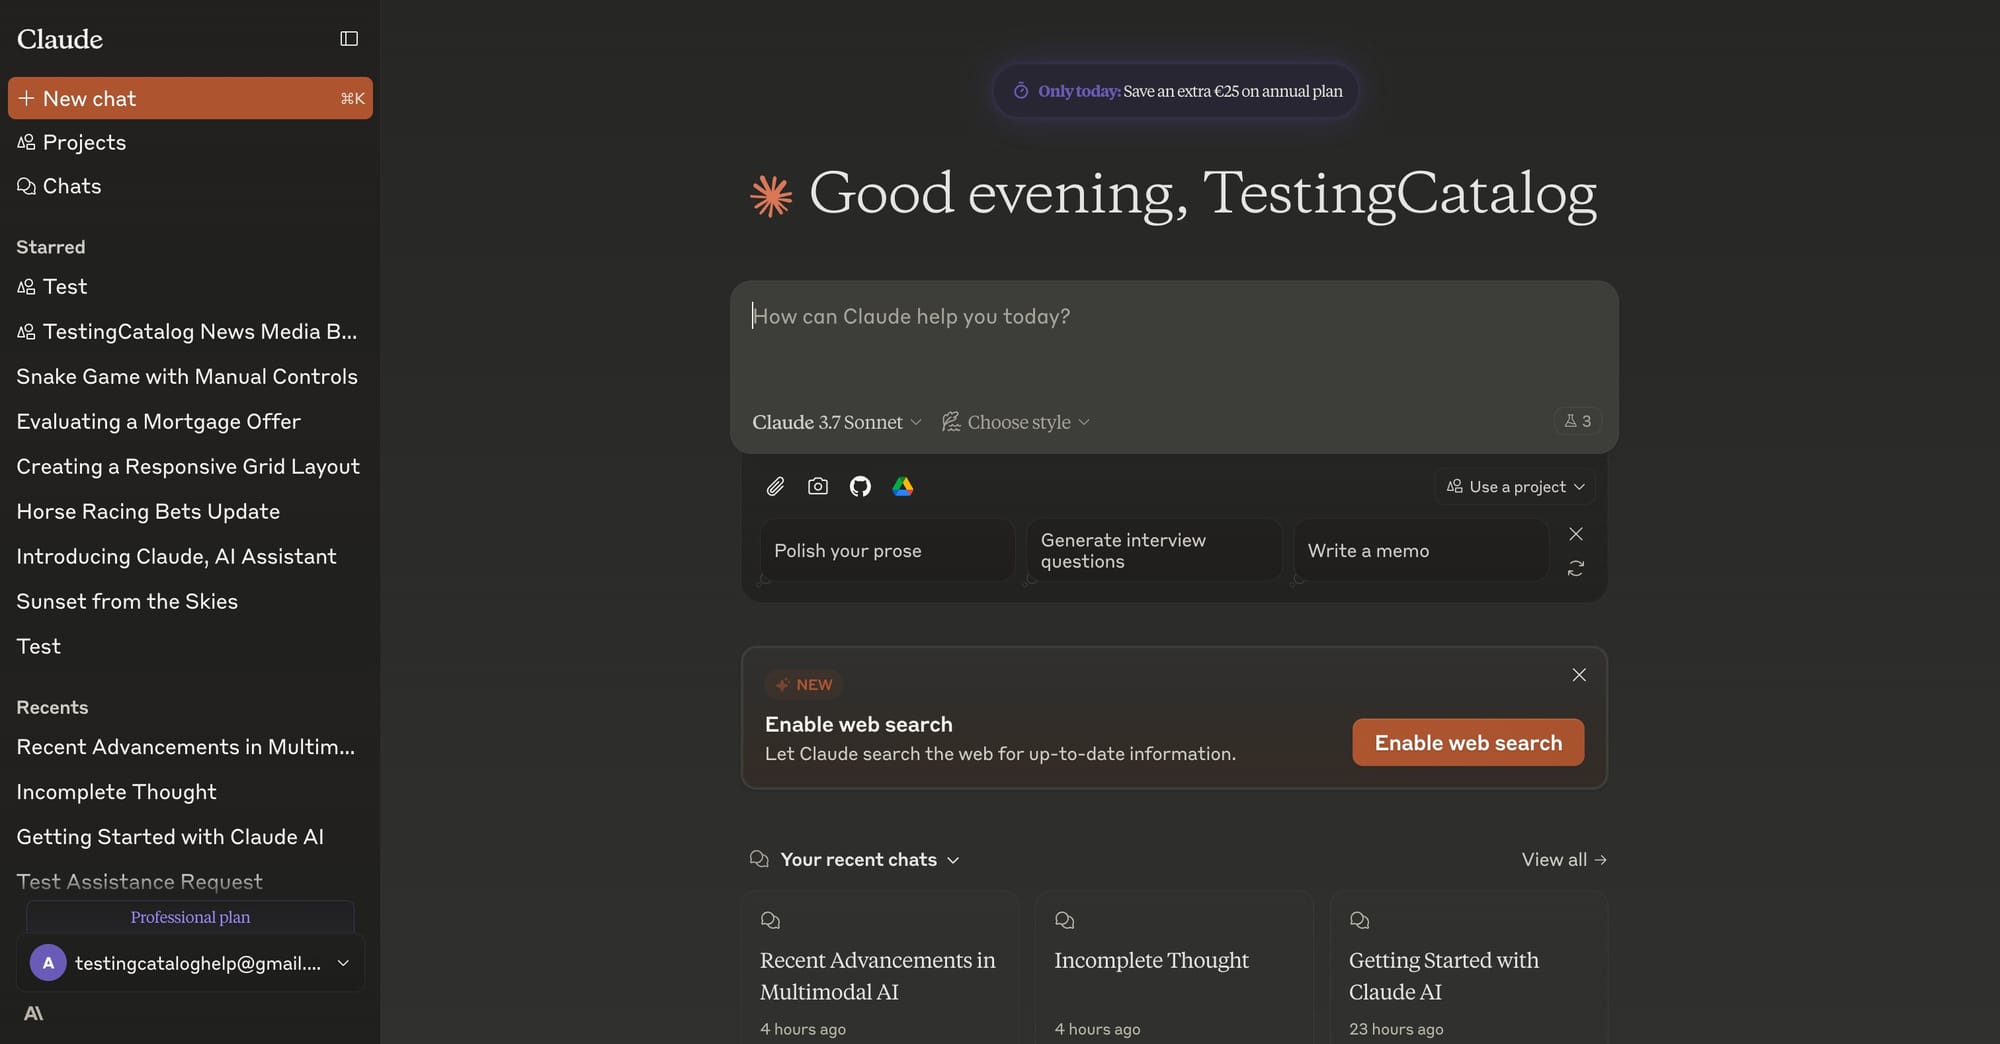The height and width of the screenshot is (1044, 2000).
Task: Click the paperclip attach file icon
Action: [x=775, y=487]
